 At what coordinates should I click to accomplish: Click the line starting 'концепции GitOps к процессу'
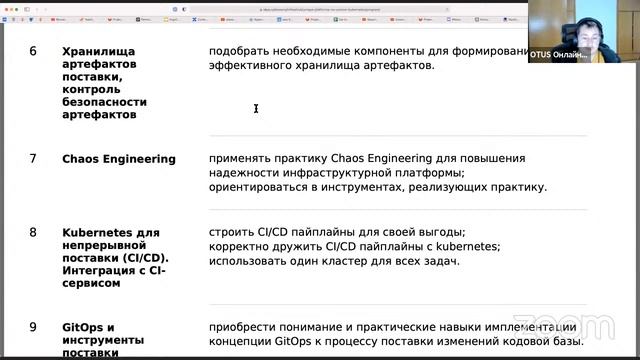tap(396, 342)
